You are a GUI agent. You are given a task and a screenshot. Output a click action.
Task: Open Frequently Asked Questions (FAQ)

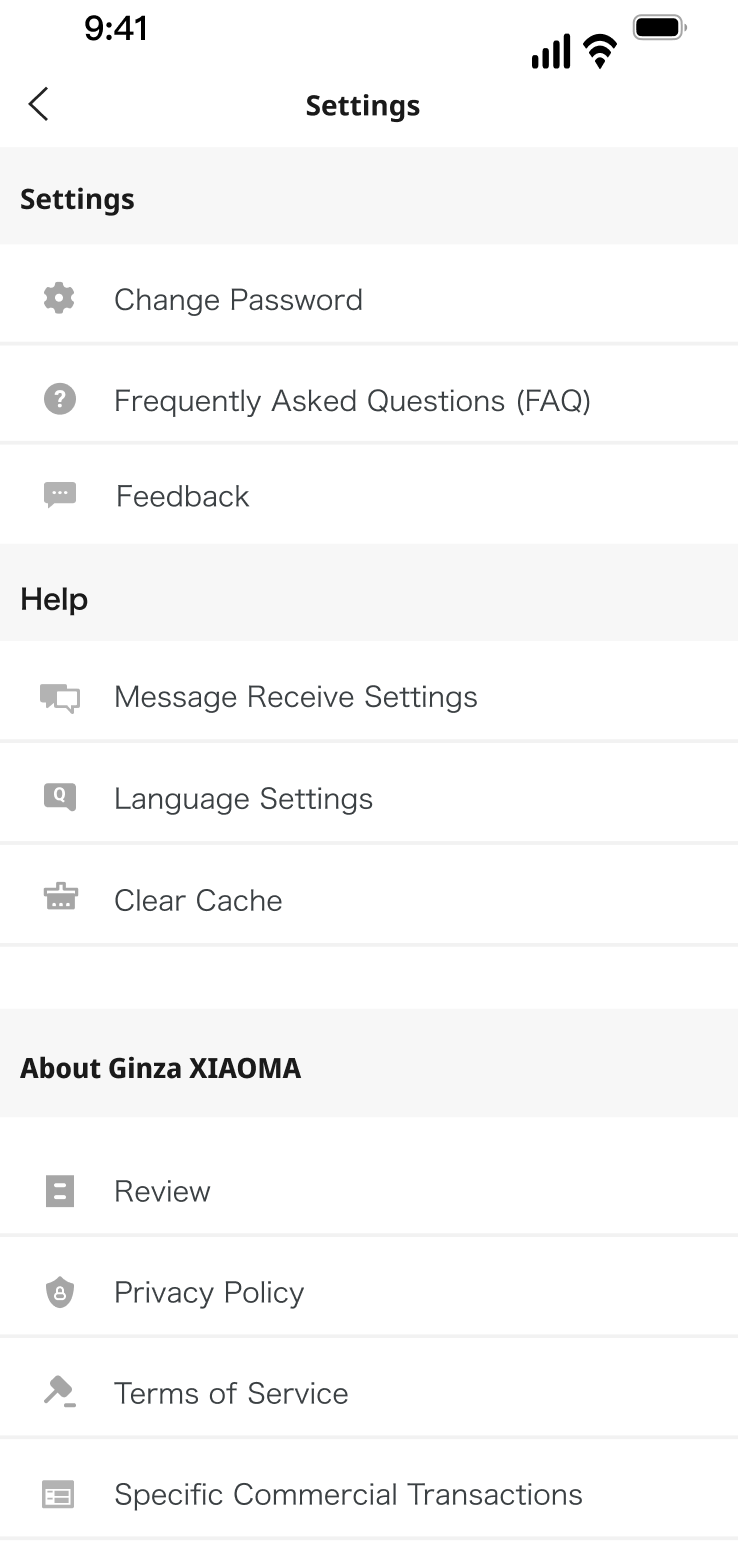pyautogui.click(x=352, y=401)
